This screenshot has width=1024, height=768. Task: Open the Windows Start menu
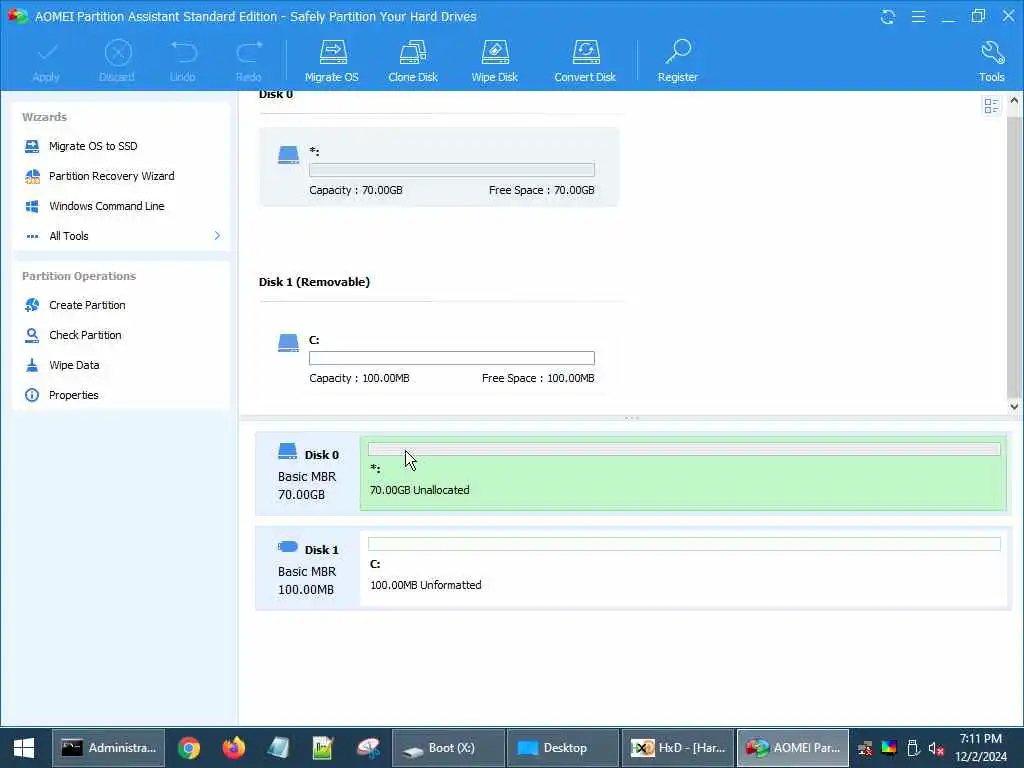(x=24, y=748)
